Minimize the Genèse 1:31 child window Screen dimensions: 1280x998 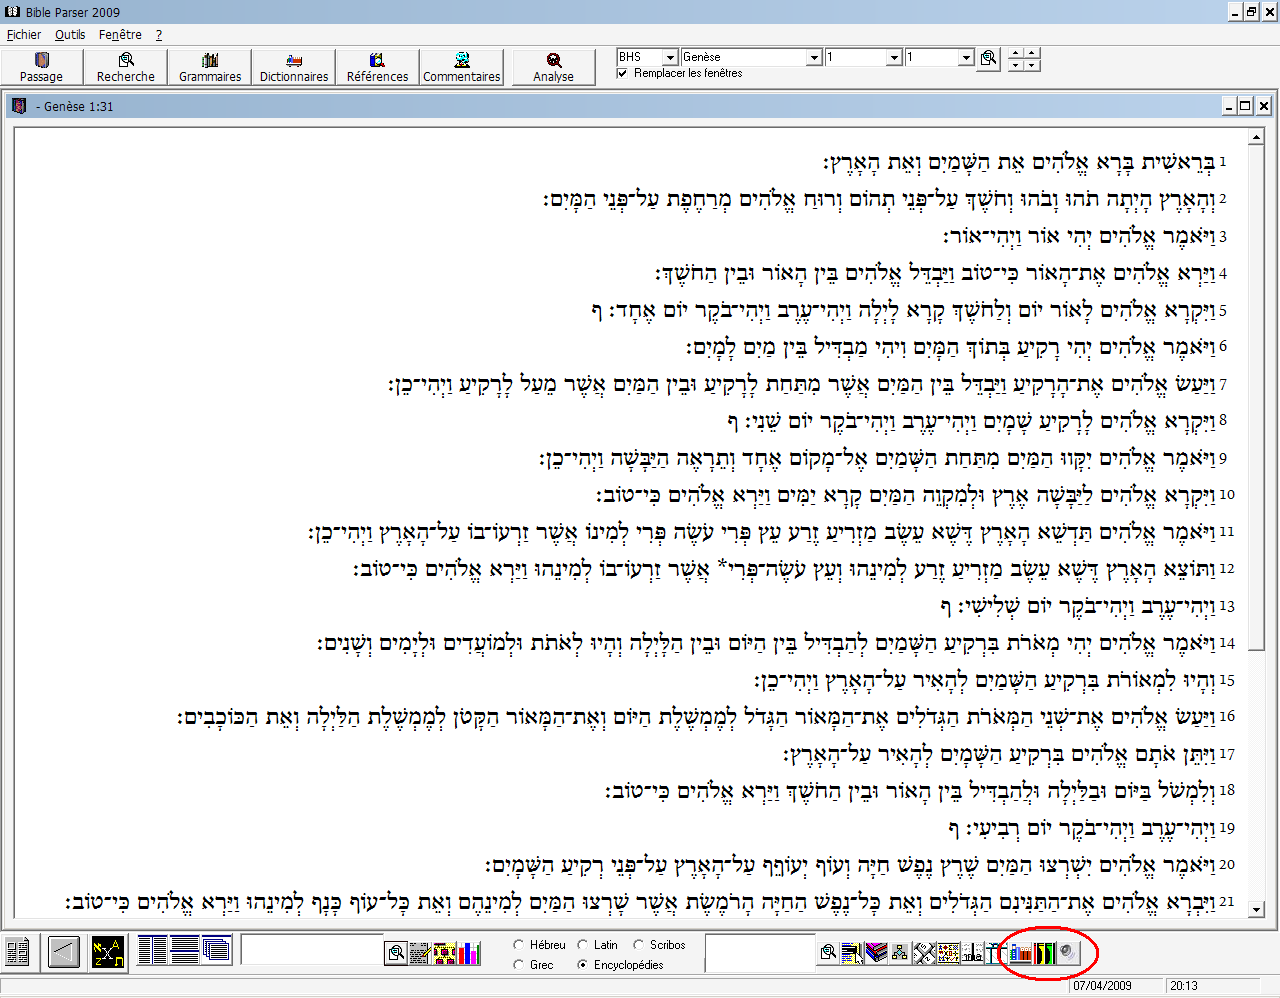pos(1230,106)
